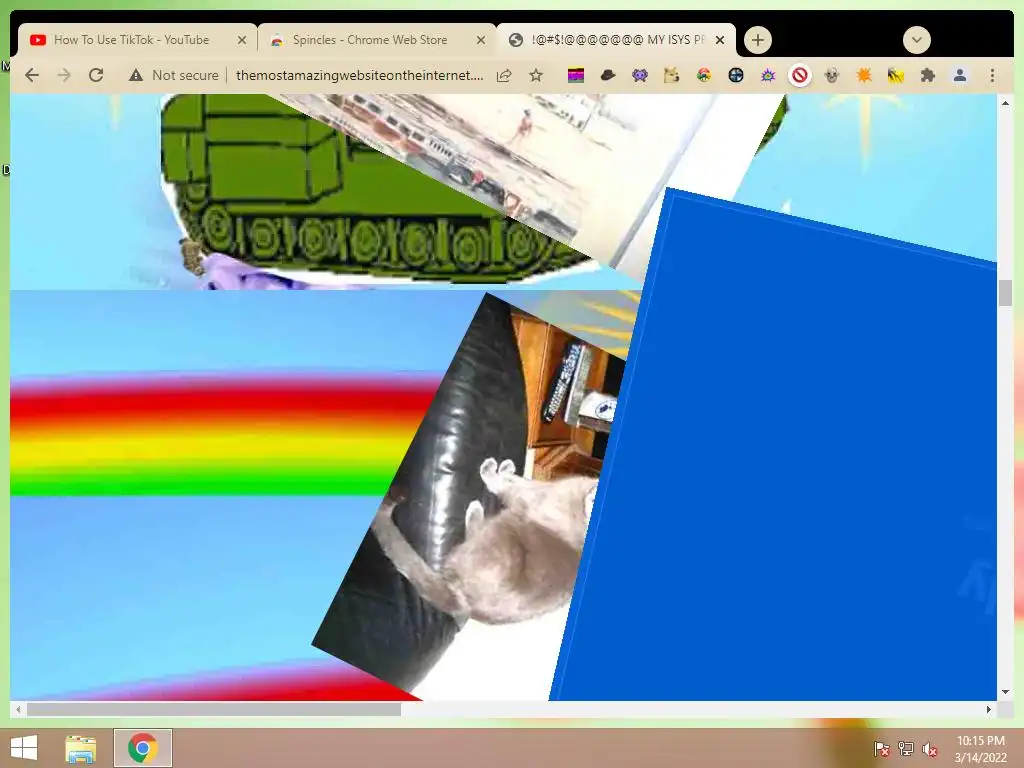This screenshot has height=768, width=1024.
Task: Open the striped purple rectangle extension
Action: tap(575, 76)
